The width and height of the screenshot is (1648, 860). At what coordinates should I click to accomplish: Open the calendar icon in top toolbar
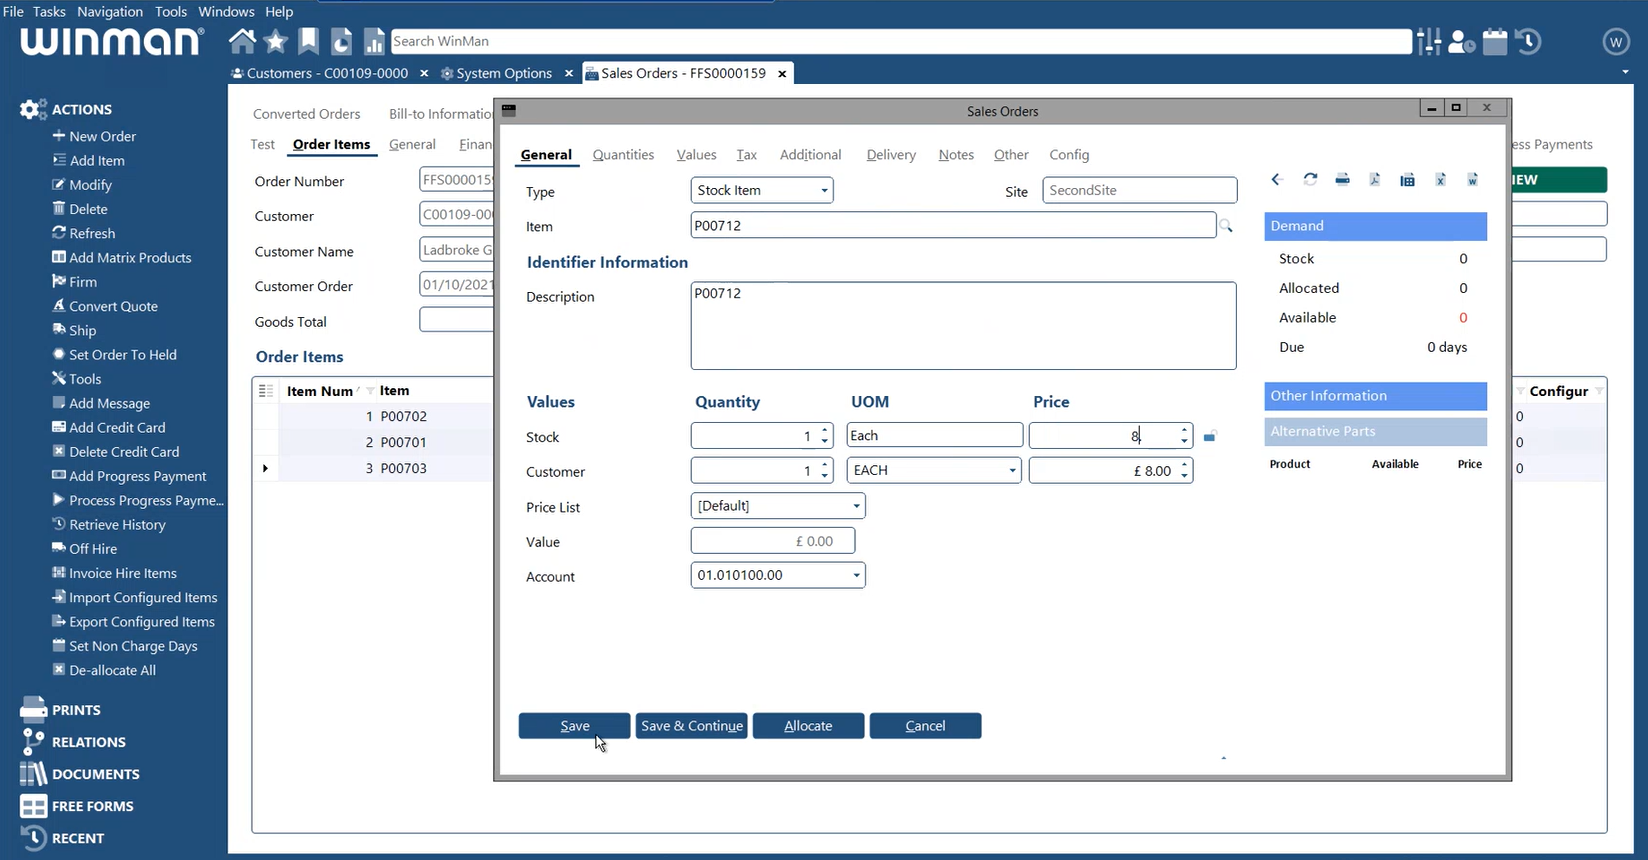1495,41
